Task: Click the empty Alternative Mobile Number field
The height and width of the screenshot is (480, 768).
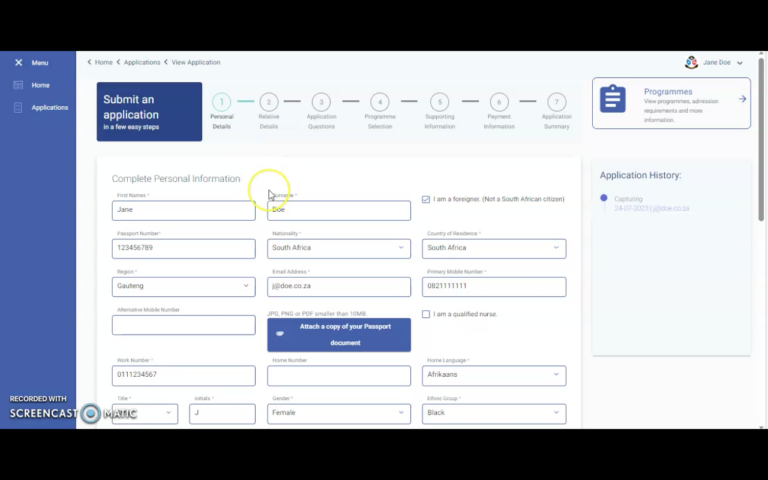Action: [x=184, y=325]
